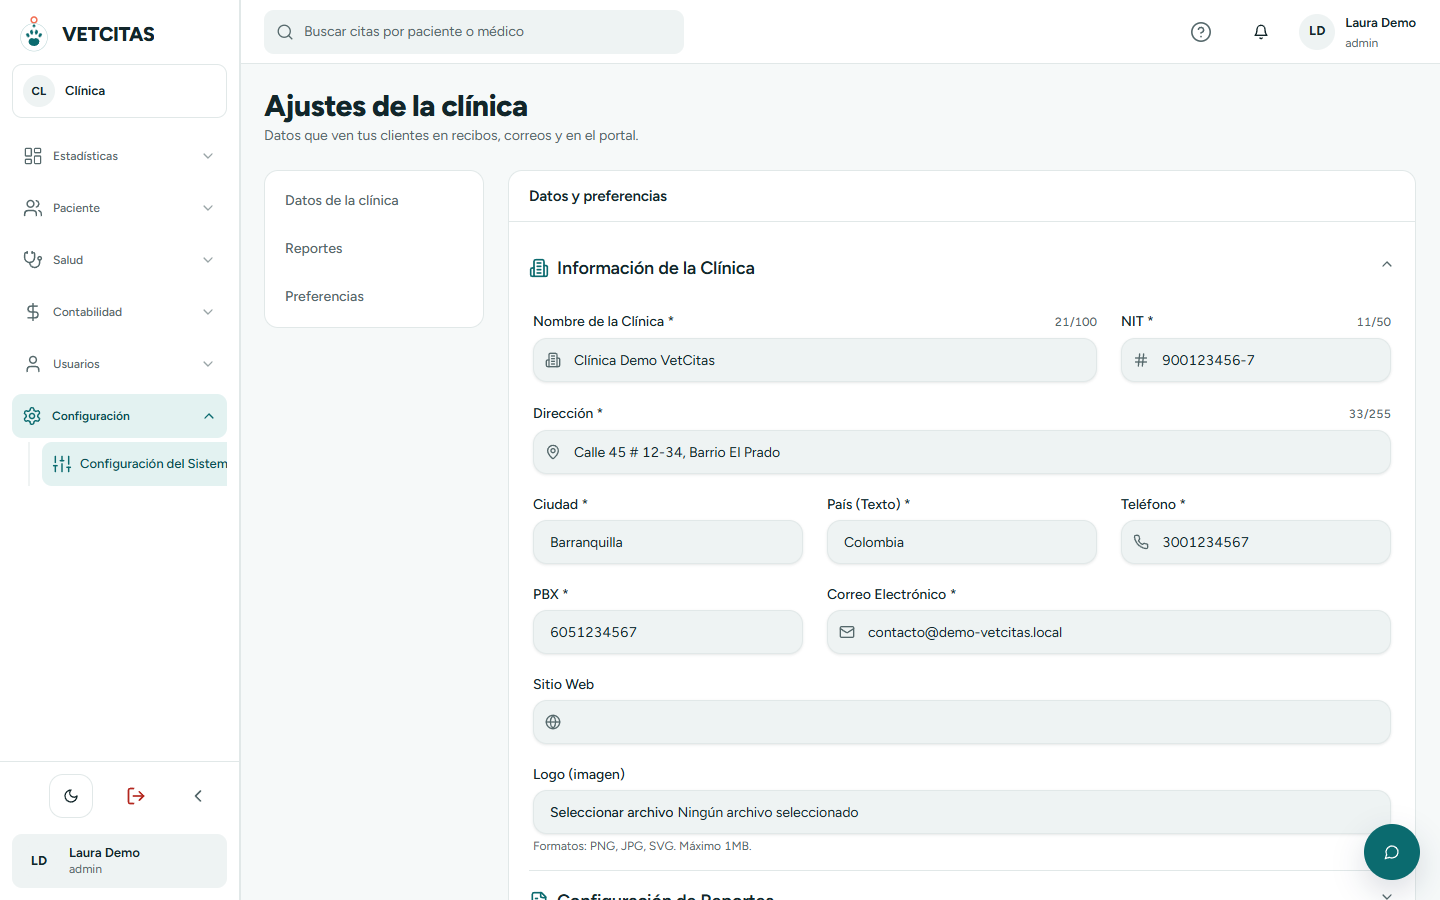Click the PBX input field
This screenshot has width=1440, height=900.
pos(668,632)
